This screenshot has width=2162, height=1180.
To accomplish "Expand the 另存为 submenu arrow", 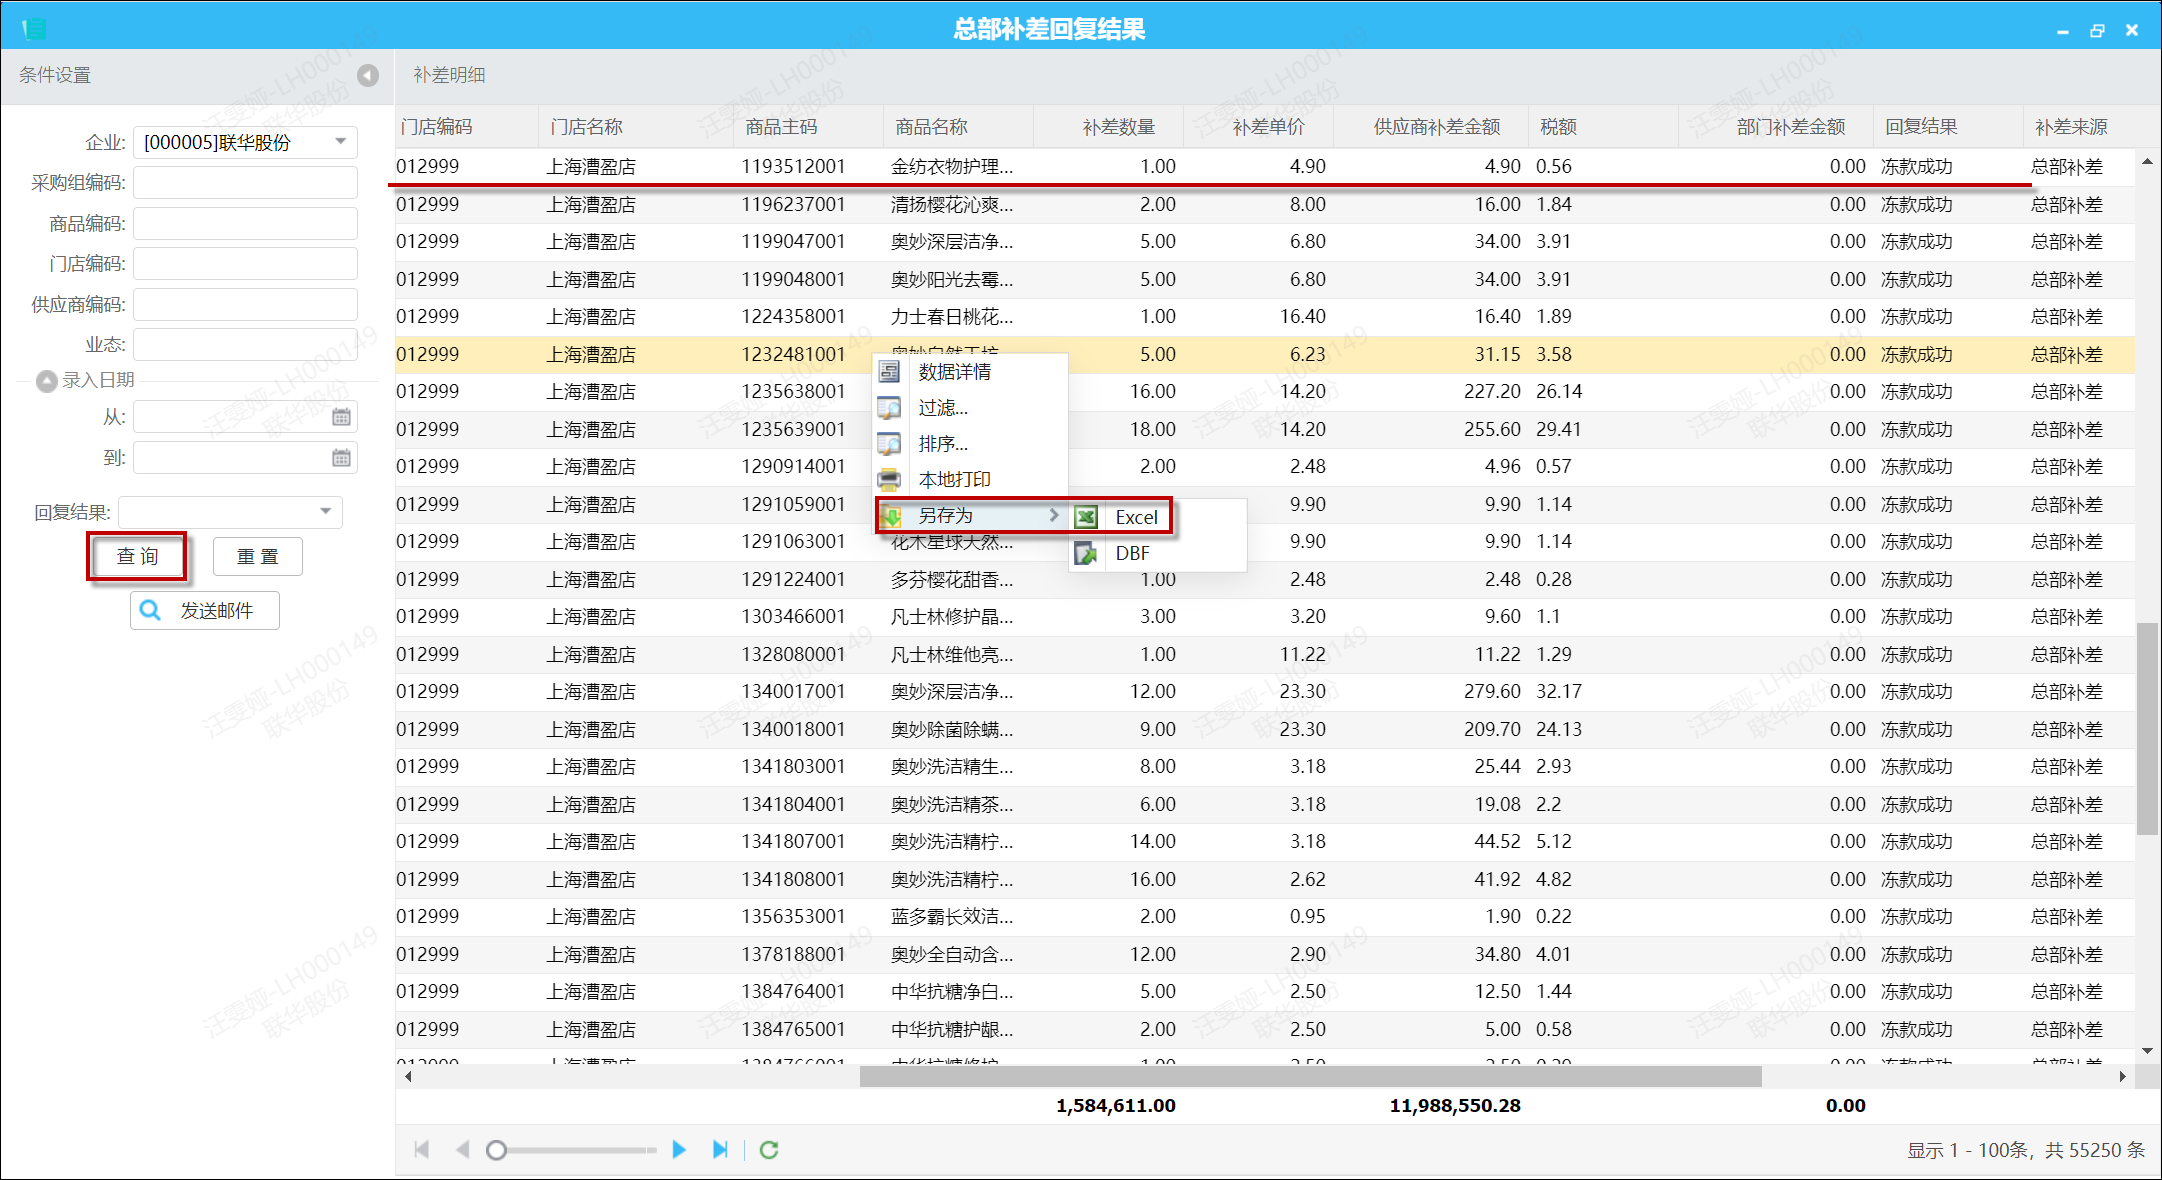I will point(1054,515).
